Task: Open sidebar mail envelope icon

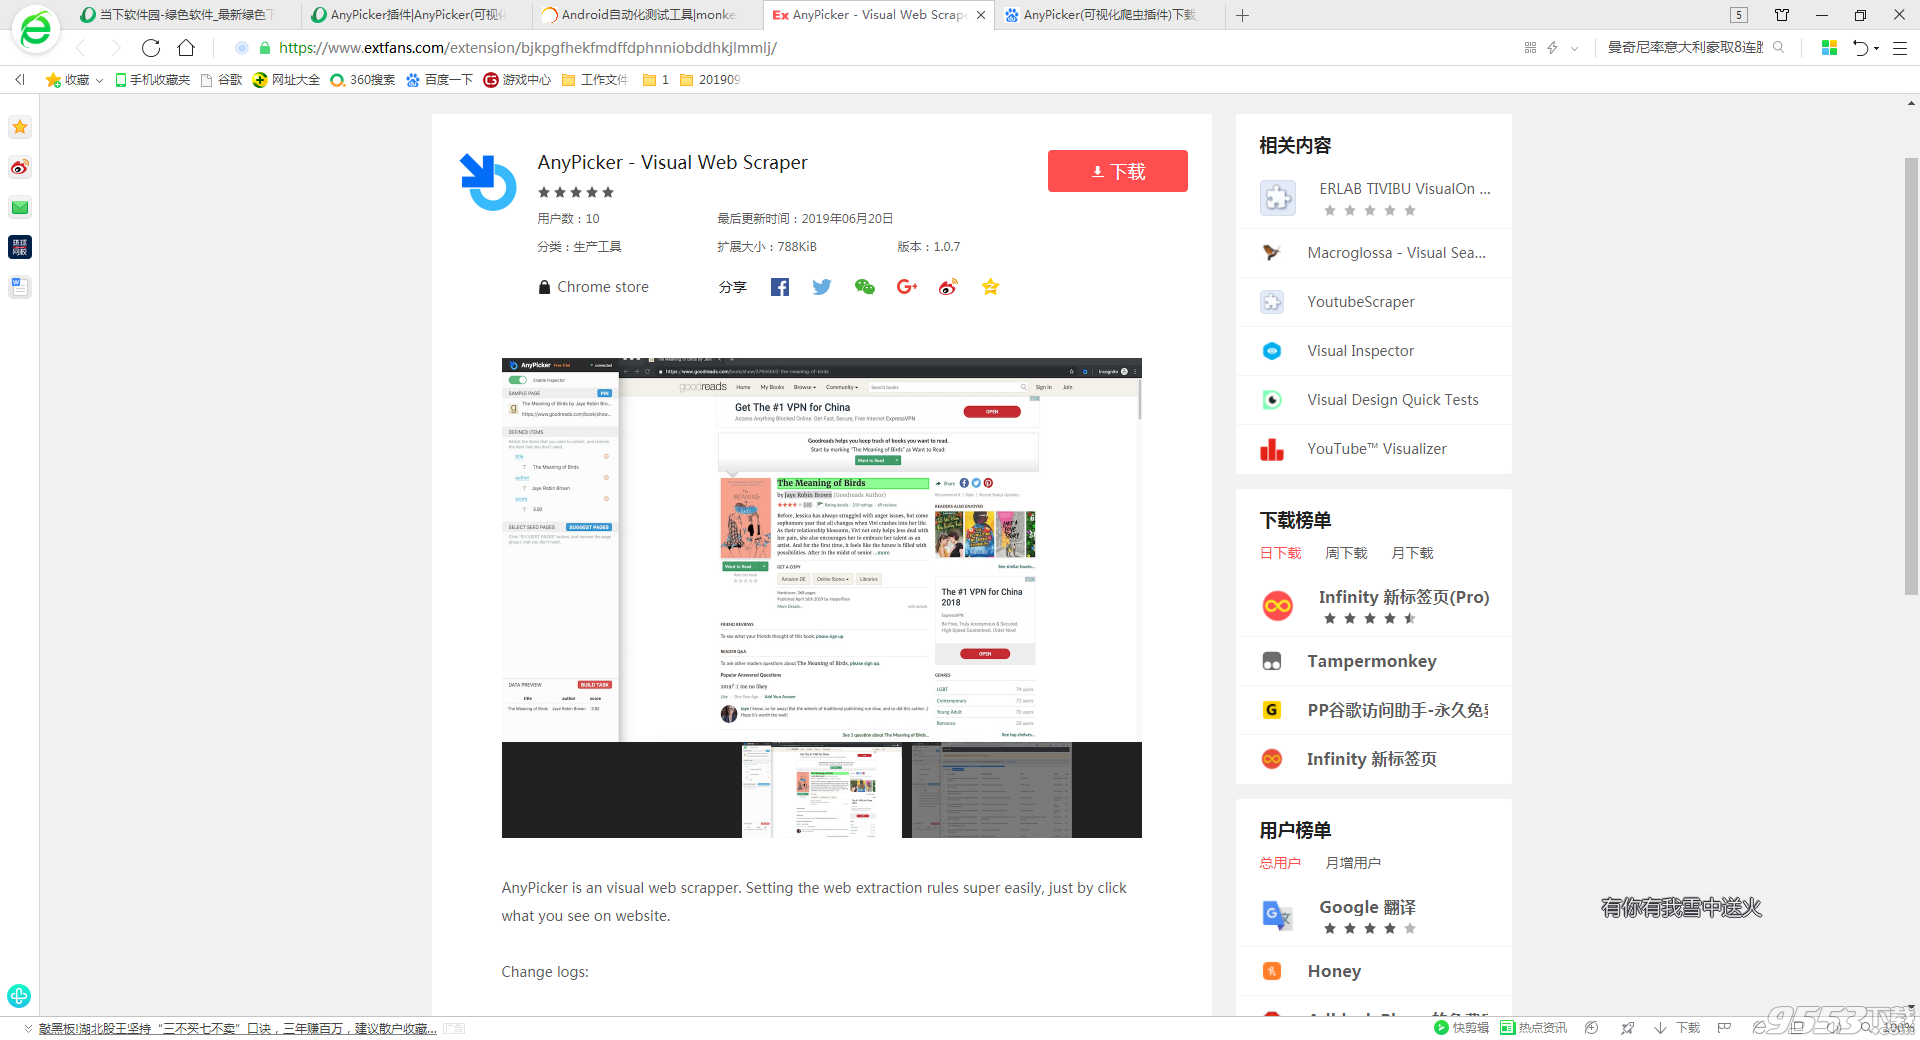Action: 20,207
